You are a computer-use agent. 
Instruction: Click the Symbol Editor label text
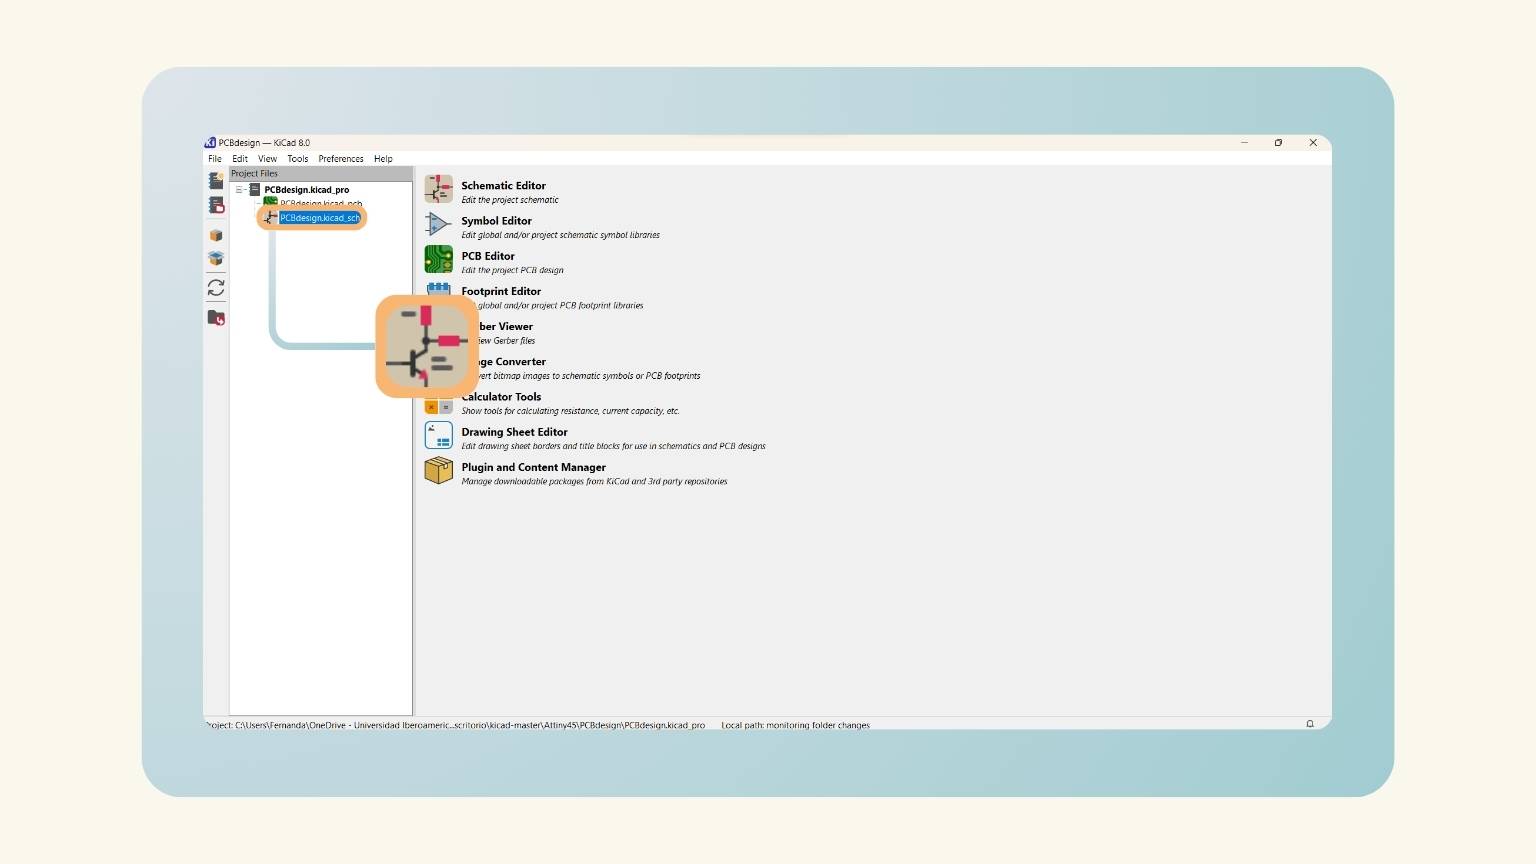click(496, 221)
